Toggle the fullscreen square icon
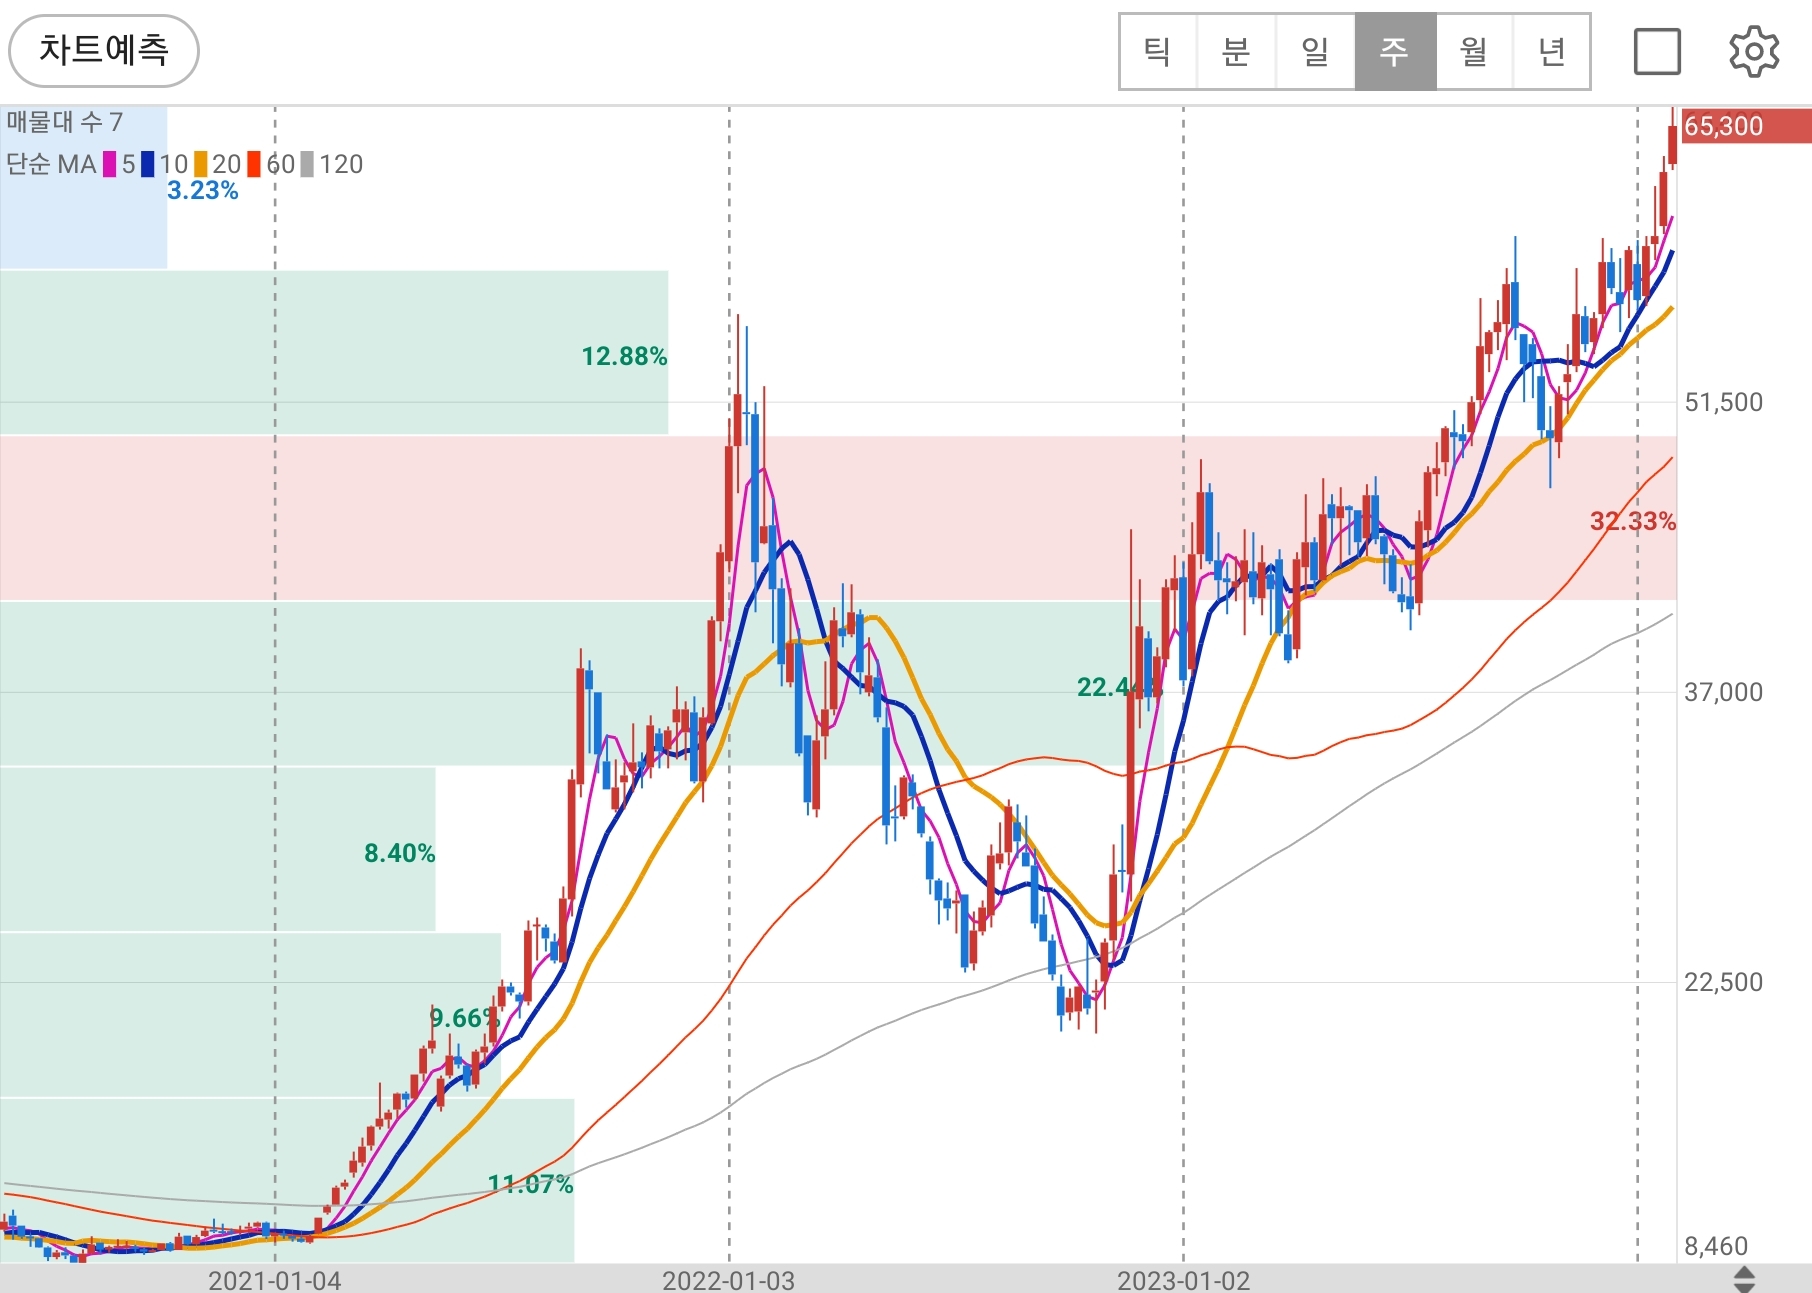 1657,52
